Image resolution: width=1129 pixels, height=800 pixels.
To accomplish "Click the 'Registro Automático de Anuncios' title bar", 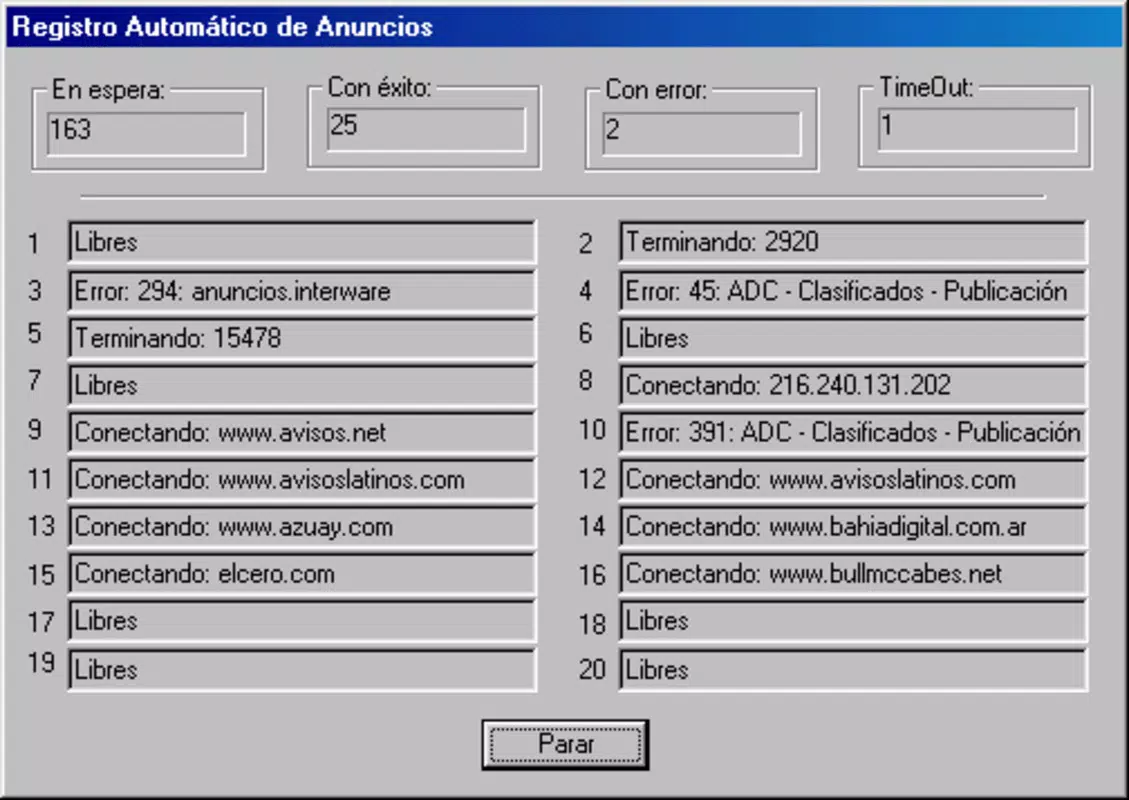I will pyautogui.click(x=564, y=27).
